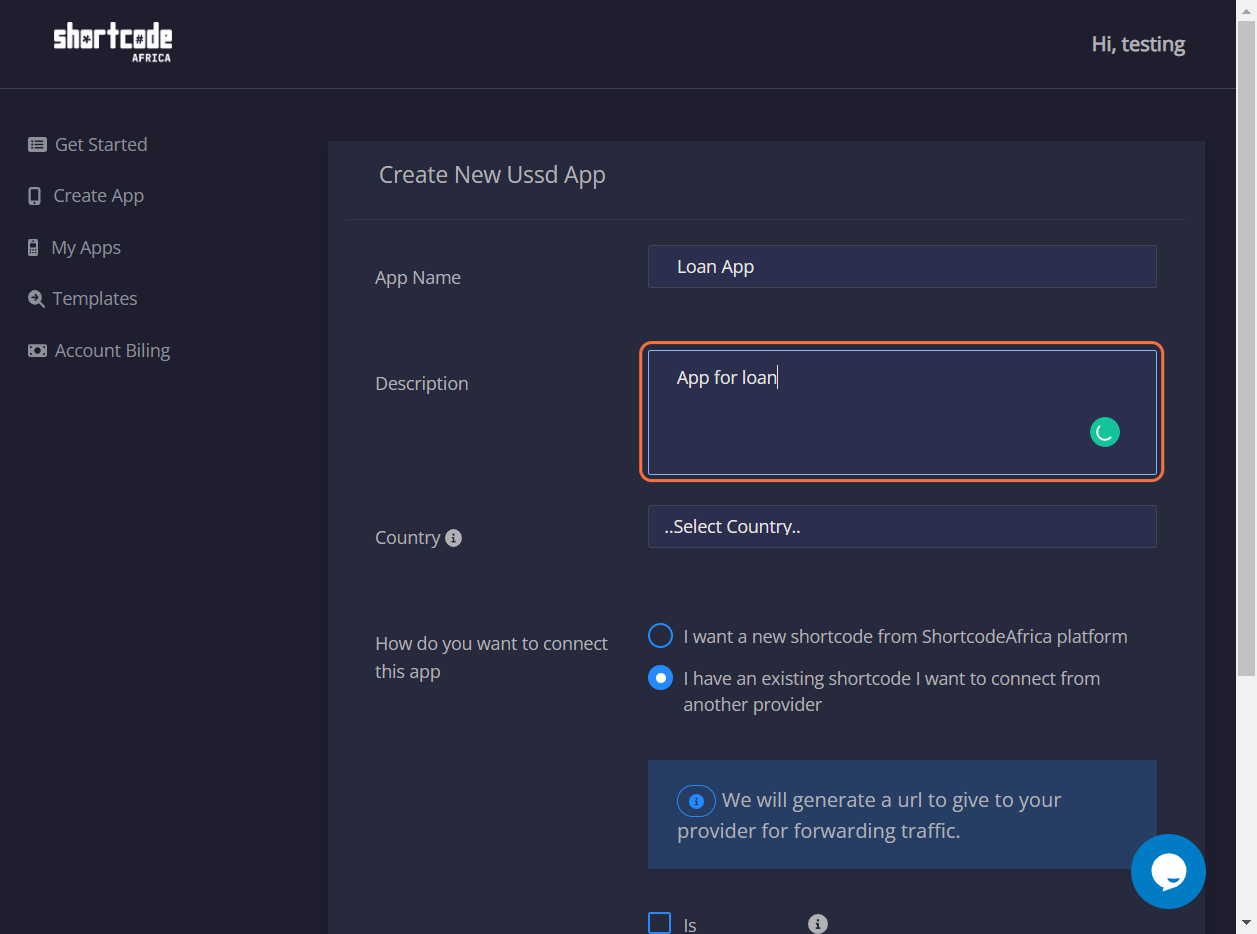The height and width of the screenshot is (934, 1257).
Task: Click the info icon beside Country
Action: click(453, 538)
